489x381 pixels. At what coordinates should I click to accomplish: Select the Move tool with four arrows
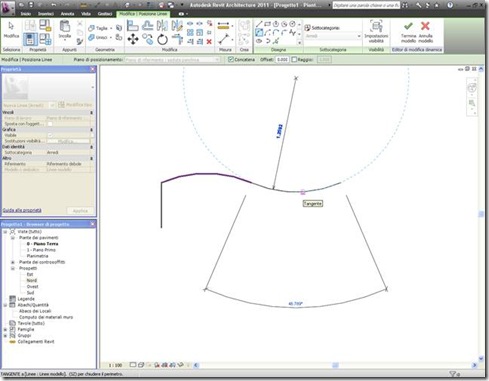pyautogui.click(x=133, y=39)
